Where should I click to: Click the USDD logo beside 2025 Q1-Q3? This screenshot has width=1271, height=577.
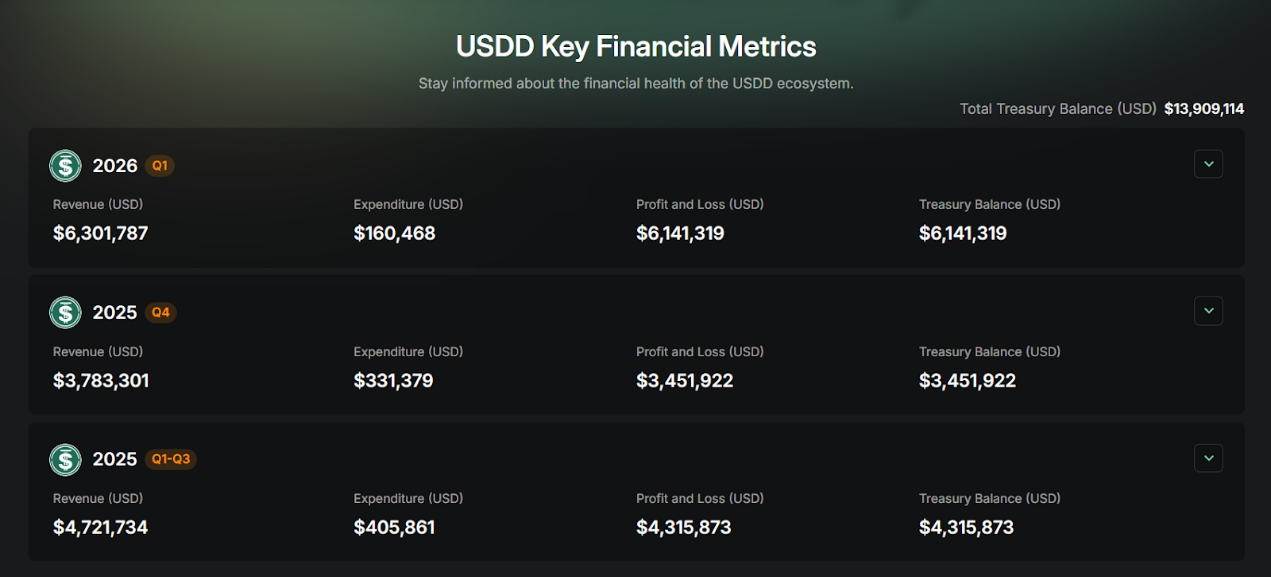click(x=65, y=460)
